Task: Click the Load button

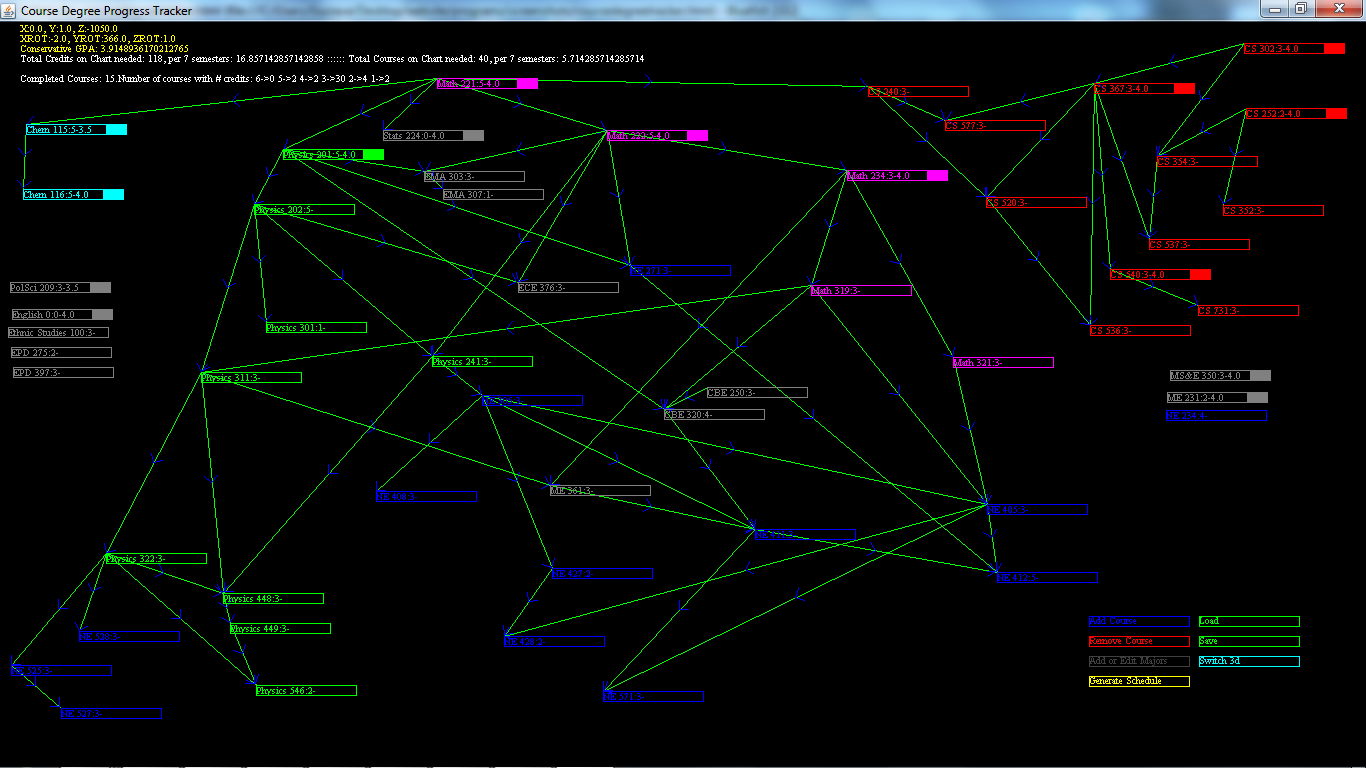Action: tap(1249, 621)
